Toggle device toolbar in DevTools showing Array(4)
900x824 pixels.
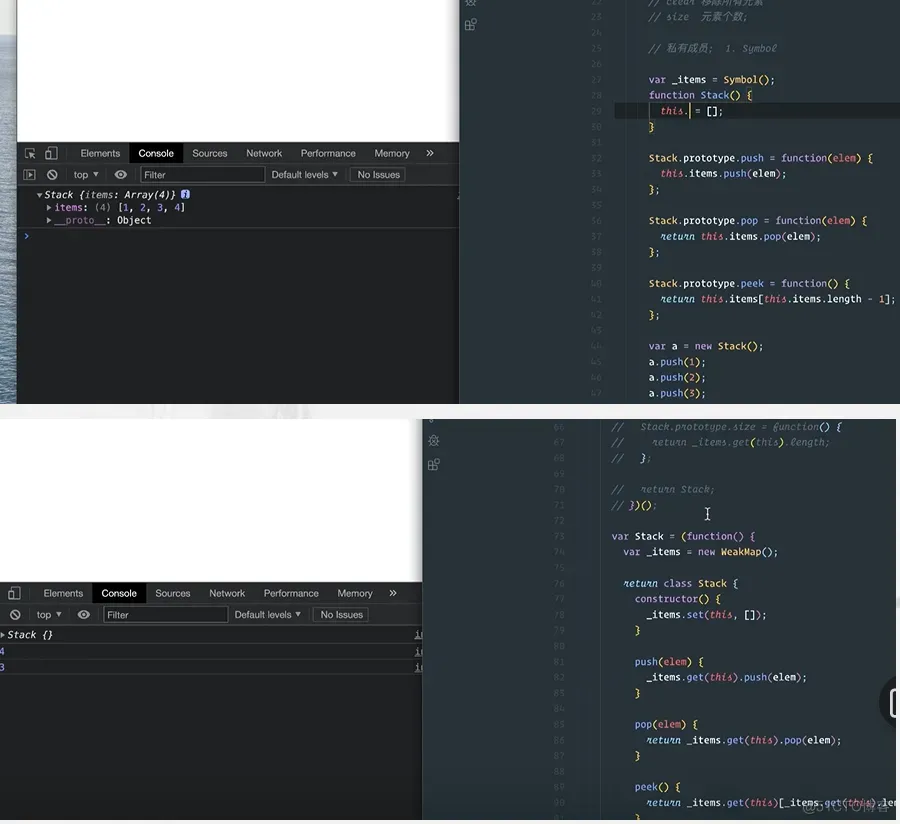(51, 153)
